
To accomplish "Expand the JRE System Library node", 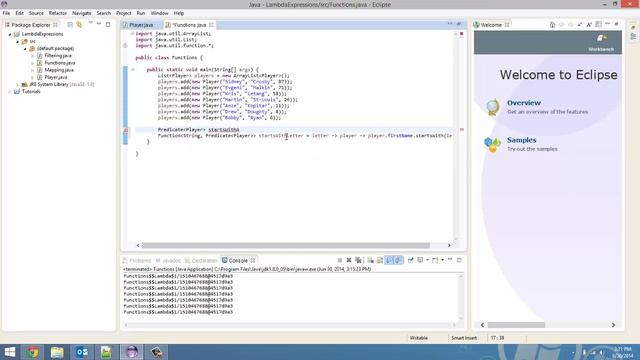I will pyautogui.click(x=18, y=84).
